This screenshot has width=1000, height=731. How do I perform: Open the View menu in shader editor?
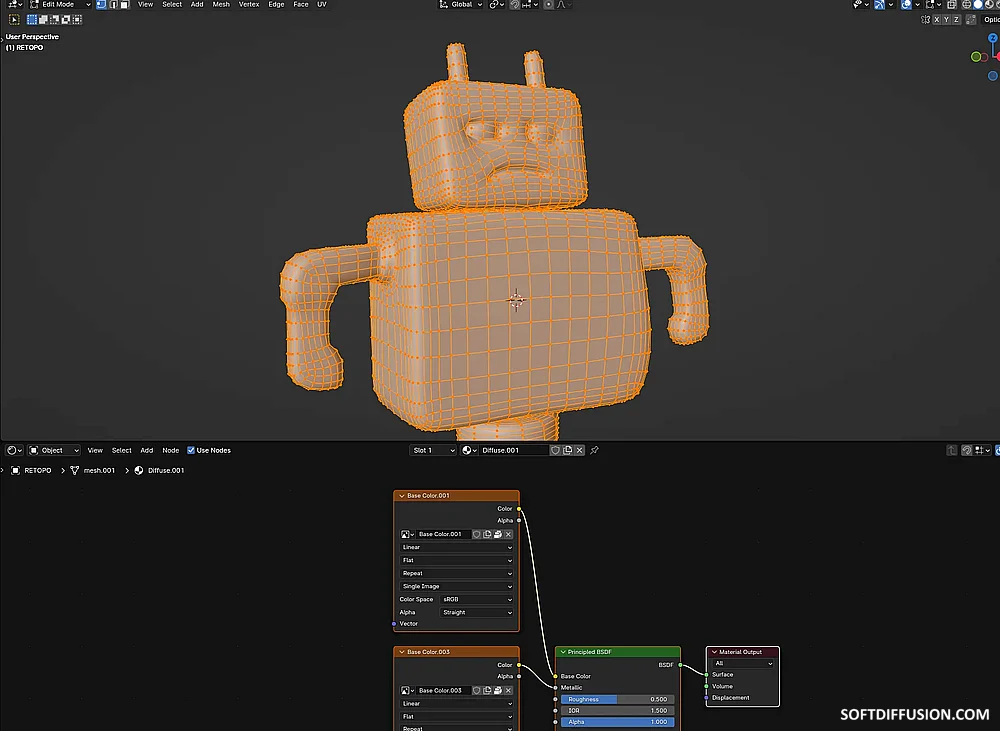[95, 450]
